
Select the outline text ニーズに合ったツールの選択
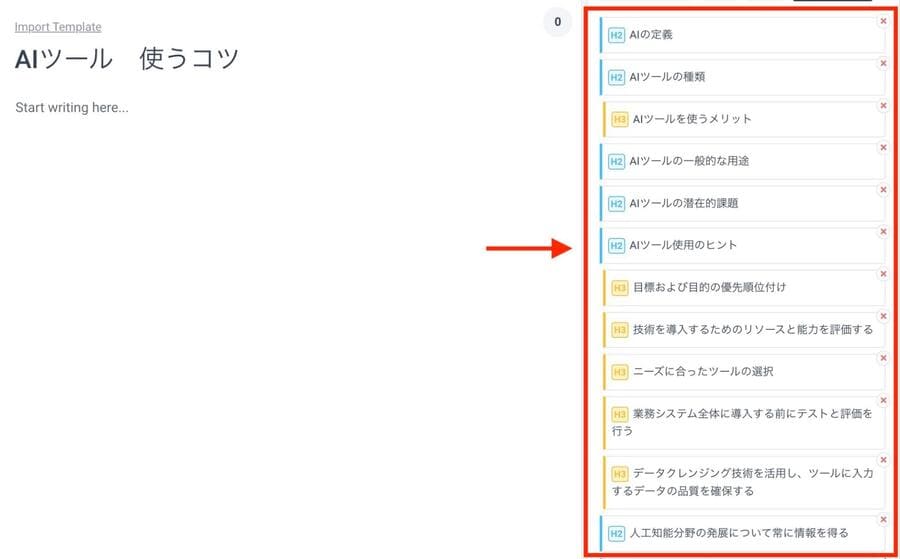pyautogui.click(x=703, y=371)
